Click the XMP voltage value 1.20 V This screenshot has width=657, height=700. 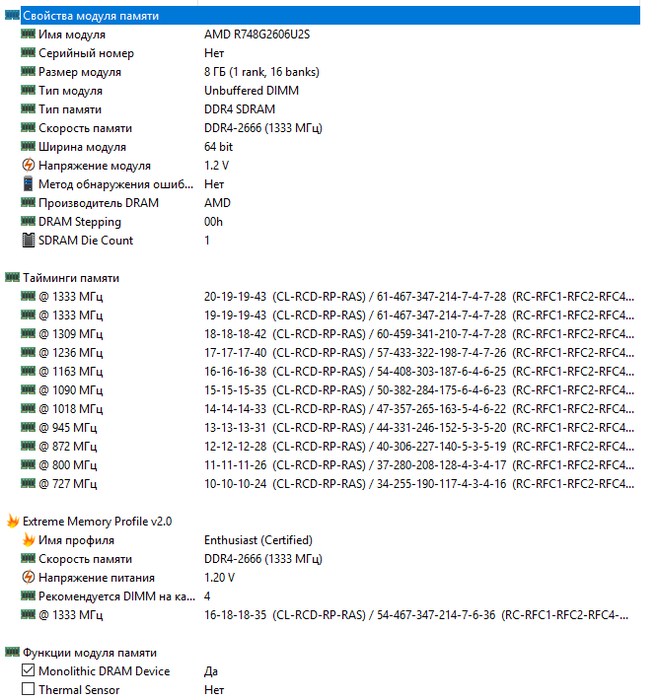[x=219, y=578]
